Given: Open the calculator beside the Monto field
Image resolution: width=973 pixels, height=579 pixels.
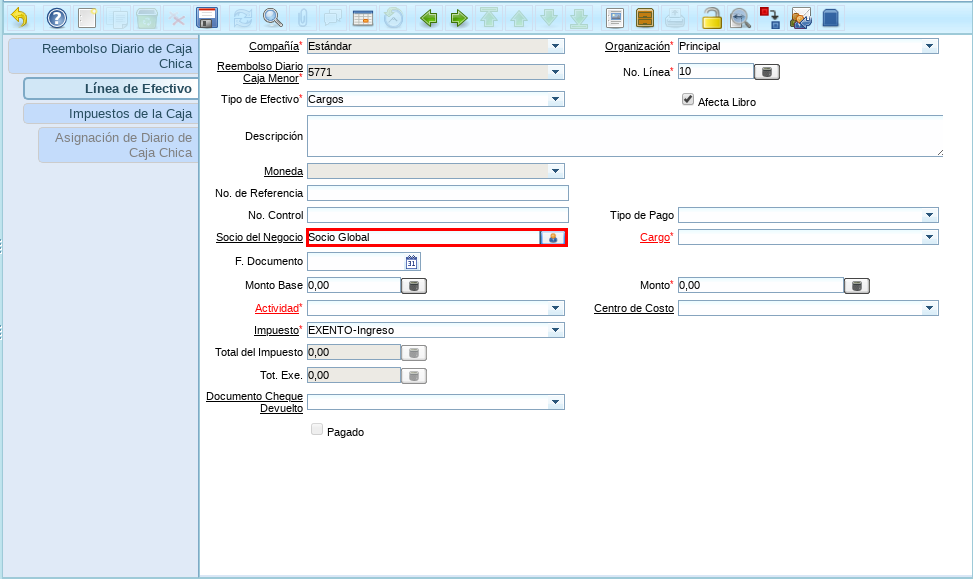Looking at the screenshot, I should click(x=857, y=285).
